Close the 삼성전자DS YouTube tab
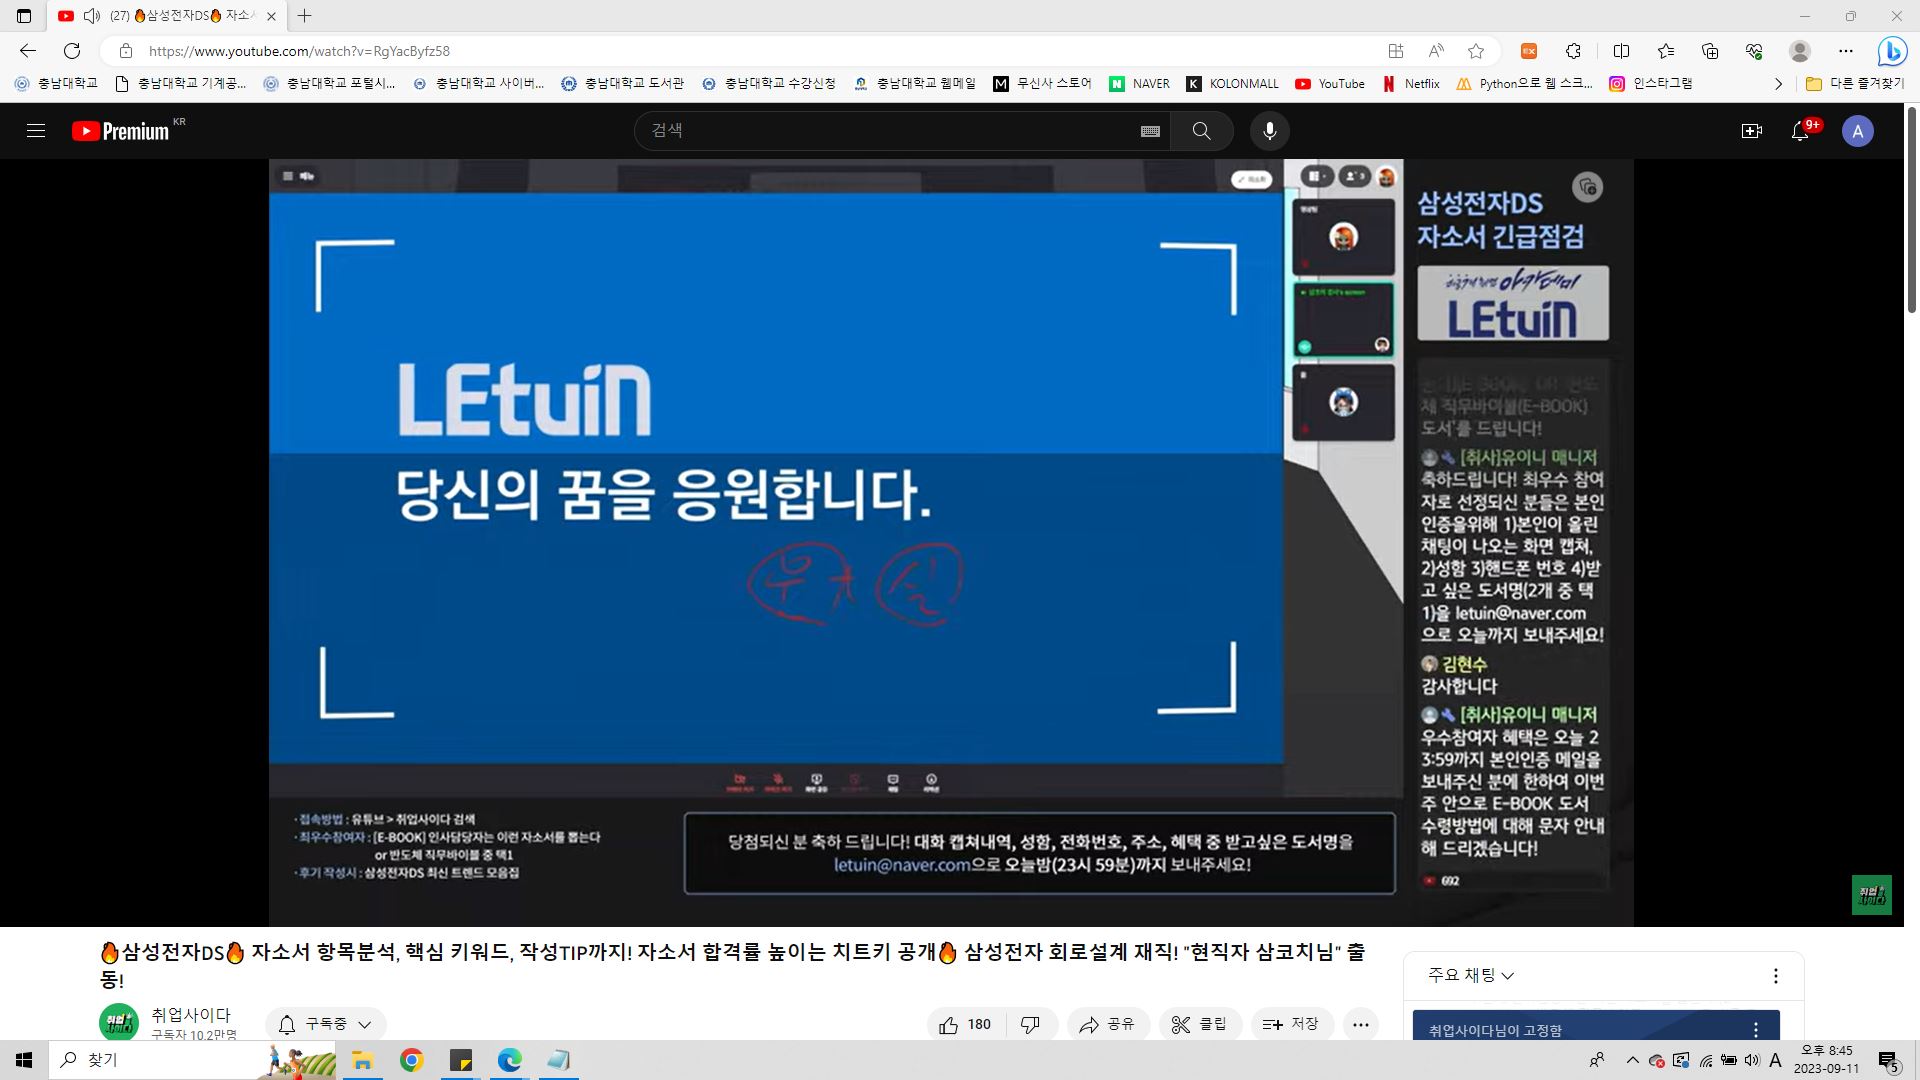Viewport: 1920px width, 1080px height. [x=271, y=16]
